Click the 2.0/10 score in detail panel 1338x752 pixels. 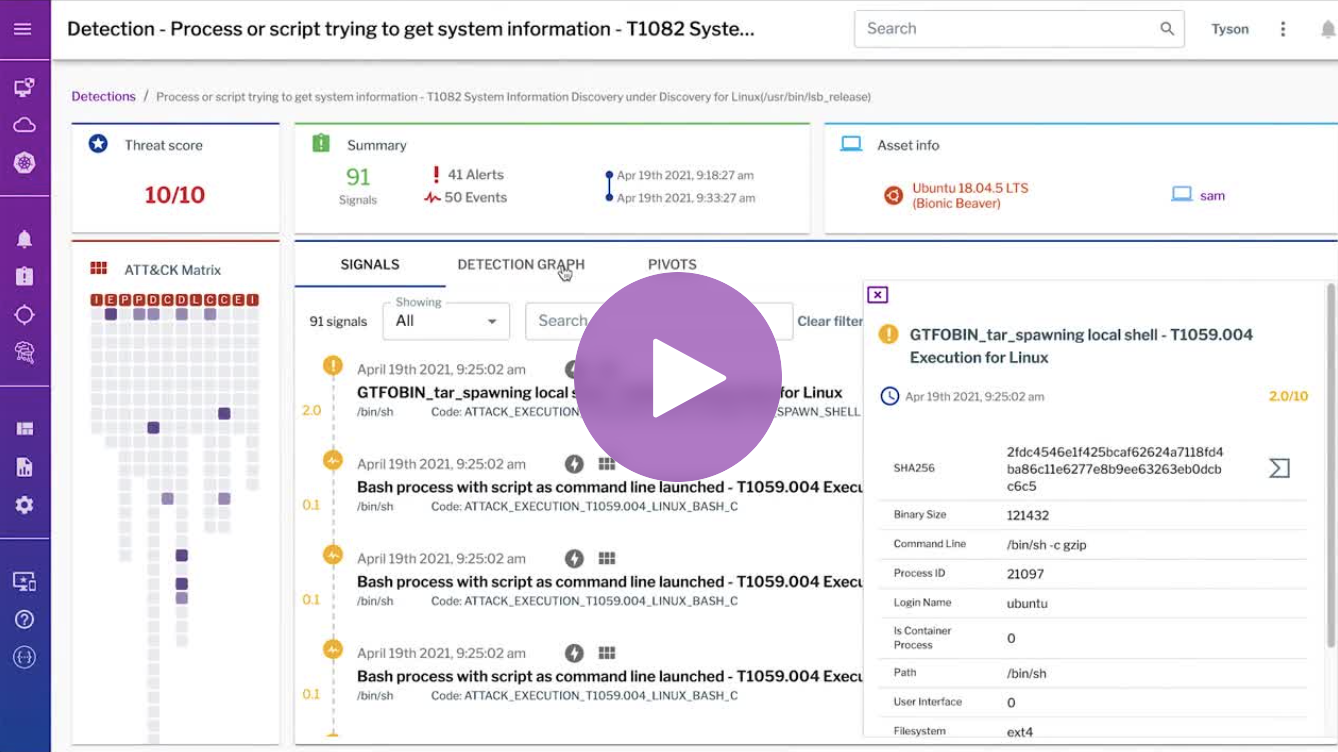pyautogui.click(x=1288, y=396)
